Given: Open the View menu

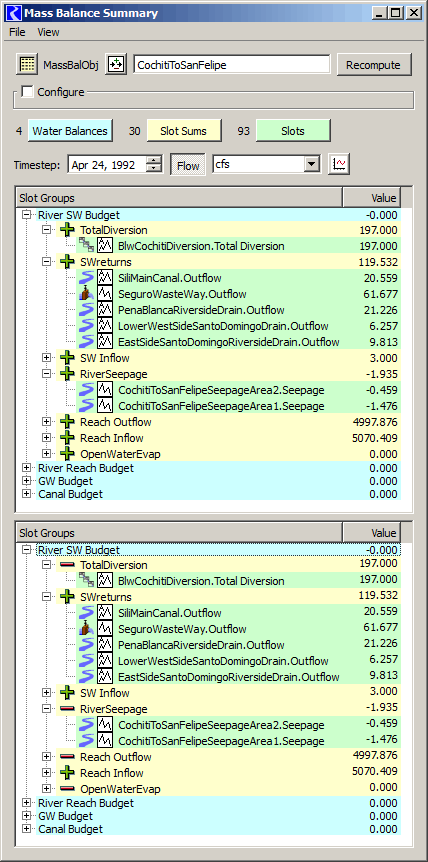Looking at the screenshot, I should point(48,32).
